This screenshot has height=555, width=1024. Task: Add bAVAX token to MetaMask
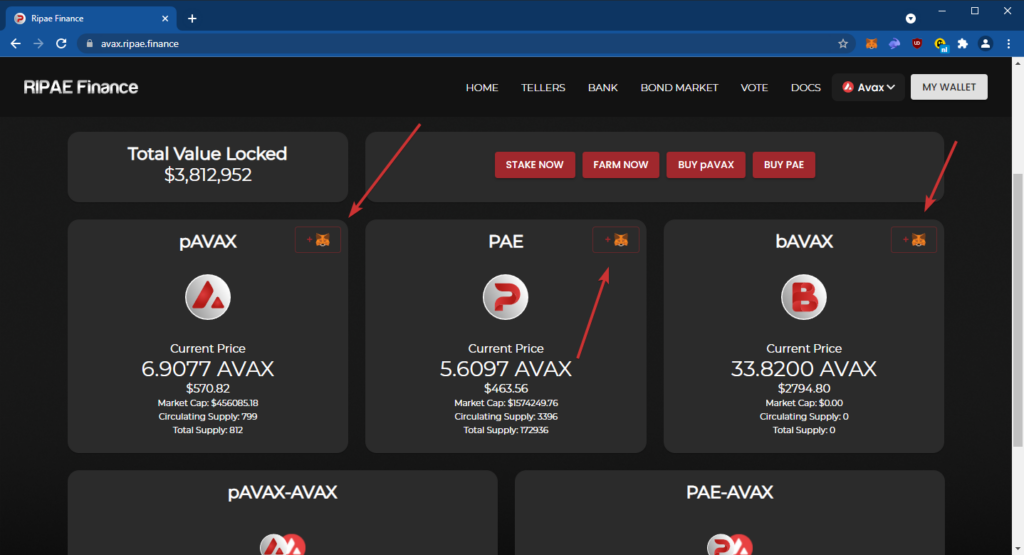pyautogui.click(x=914, y=240)
